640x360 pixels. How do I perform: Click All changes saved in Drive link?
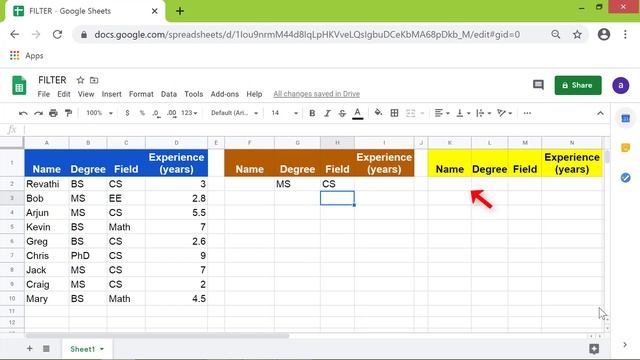tap(316, 94)
